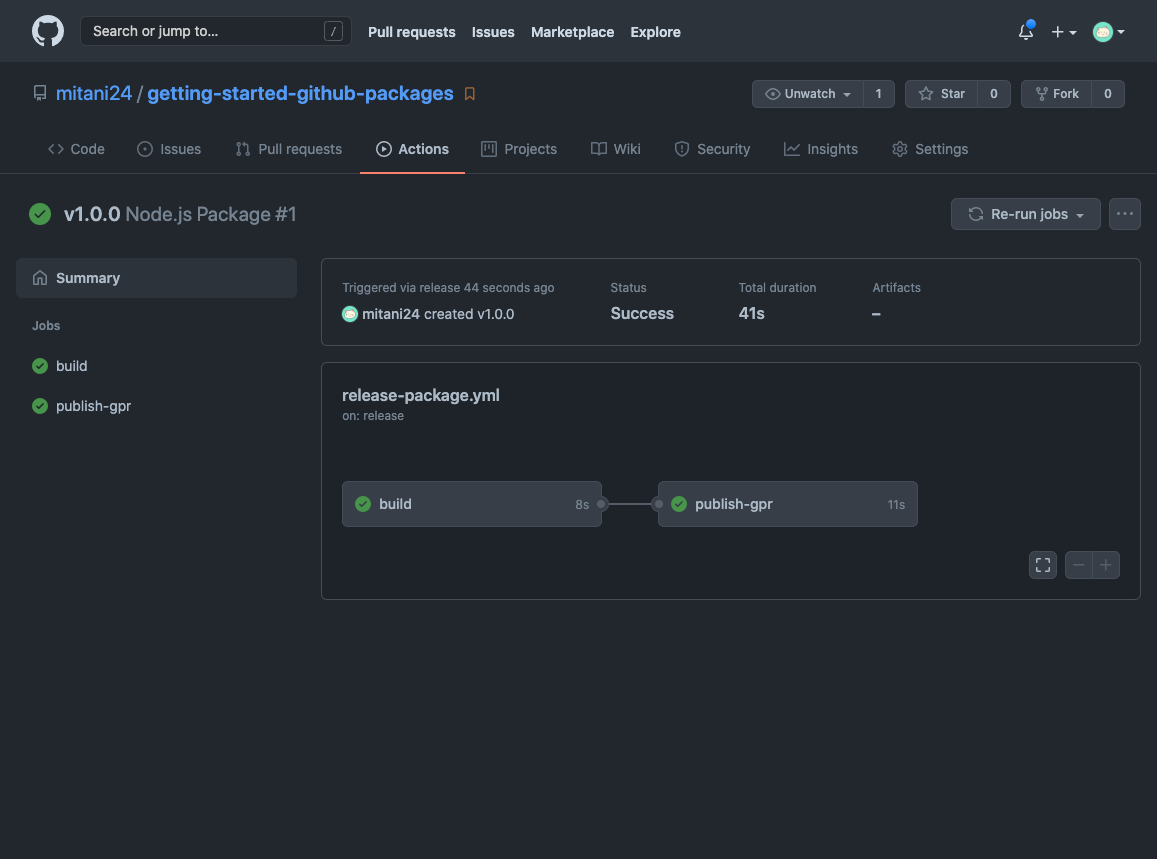Zoom in the workflow graph
1157x859 pixels.
(1106, 565)
